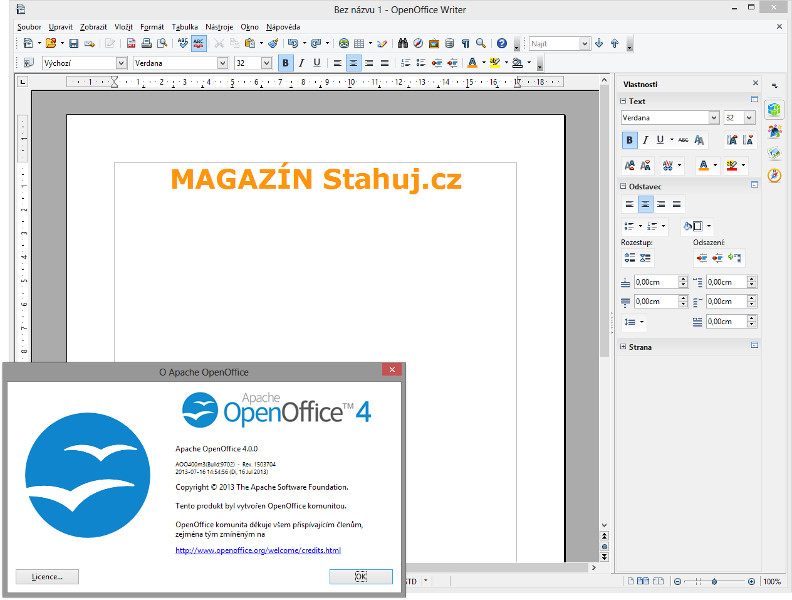Viewport: 792px width, 600px height.
Task: Open the Nápověda menu
Action: coord(283,27)
